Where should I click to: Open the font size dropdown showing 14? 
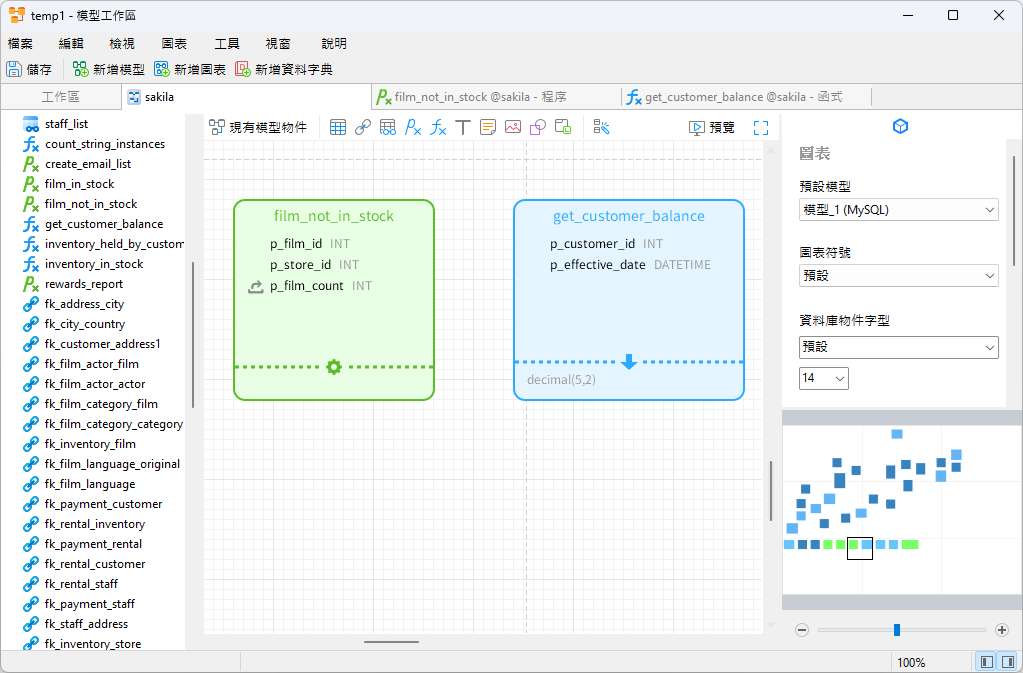pos(823,378)
